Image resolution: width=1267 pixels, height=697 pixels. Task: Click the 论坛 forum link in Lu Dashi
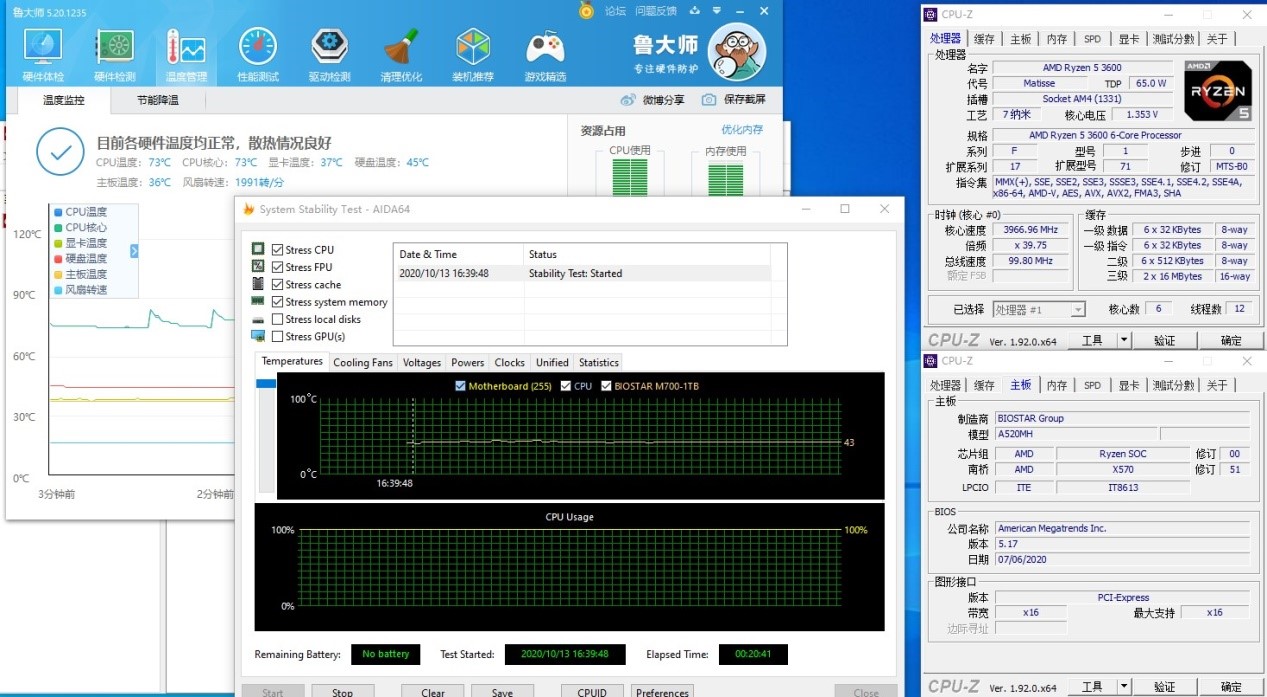615,11
